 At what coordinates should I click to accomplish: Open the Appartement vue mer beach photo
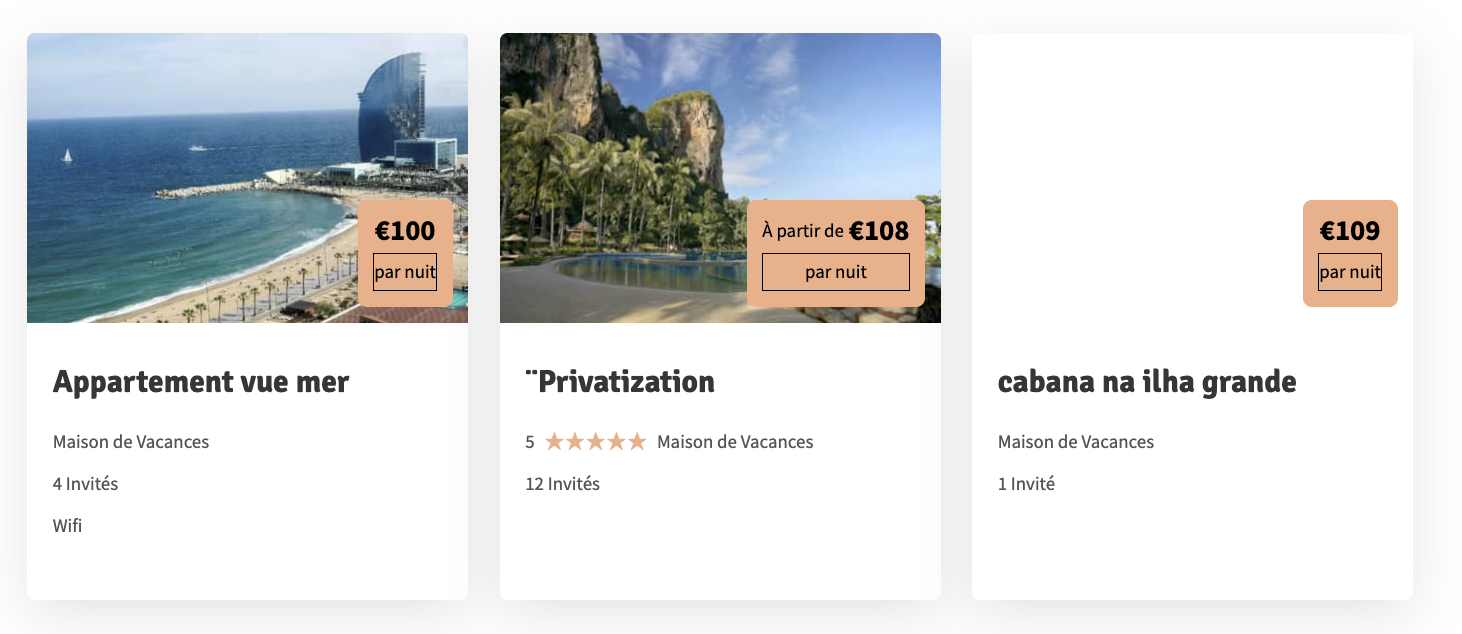190,180
